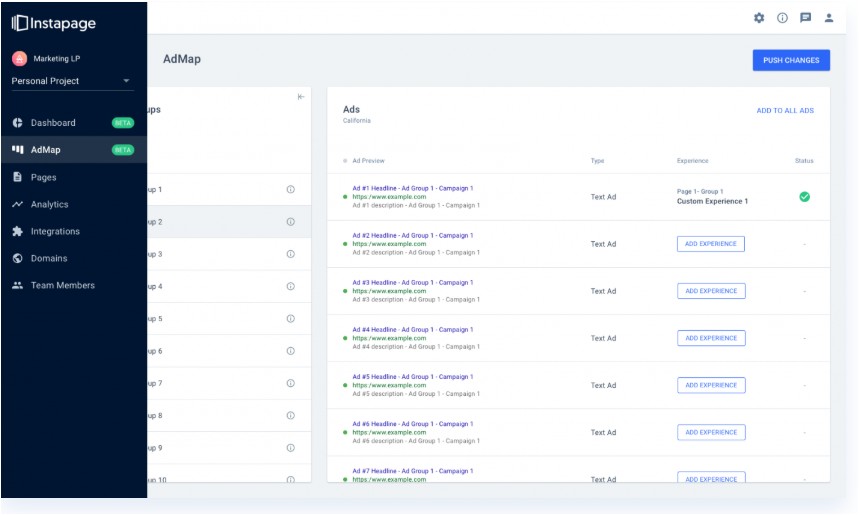Click the Pages document icon
The height and width of the screenshot is (515, 859).
[18, 177]
